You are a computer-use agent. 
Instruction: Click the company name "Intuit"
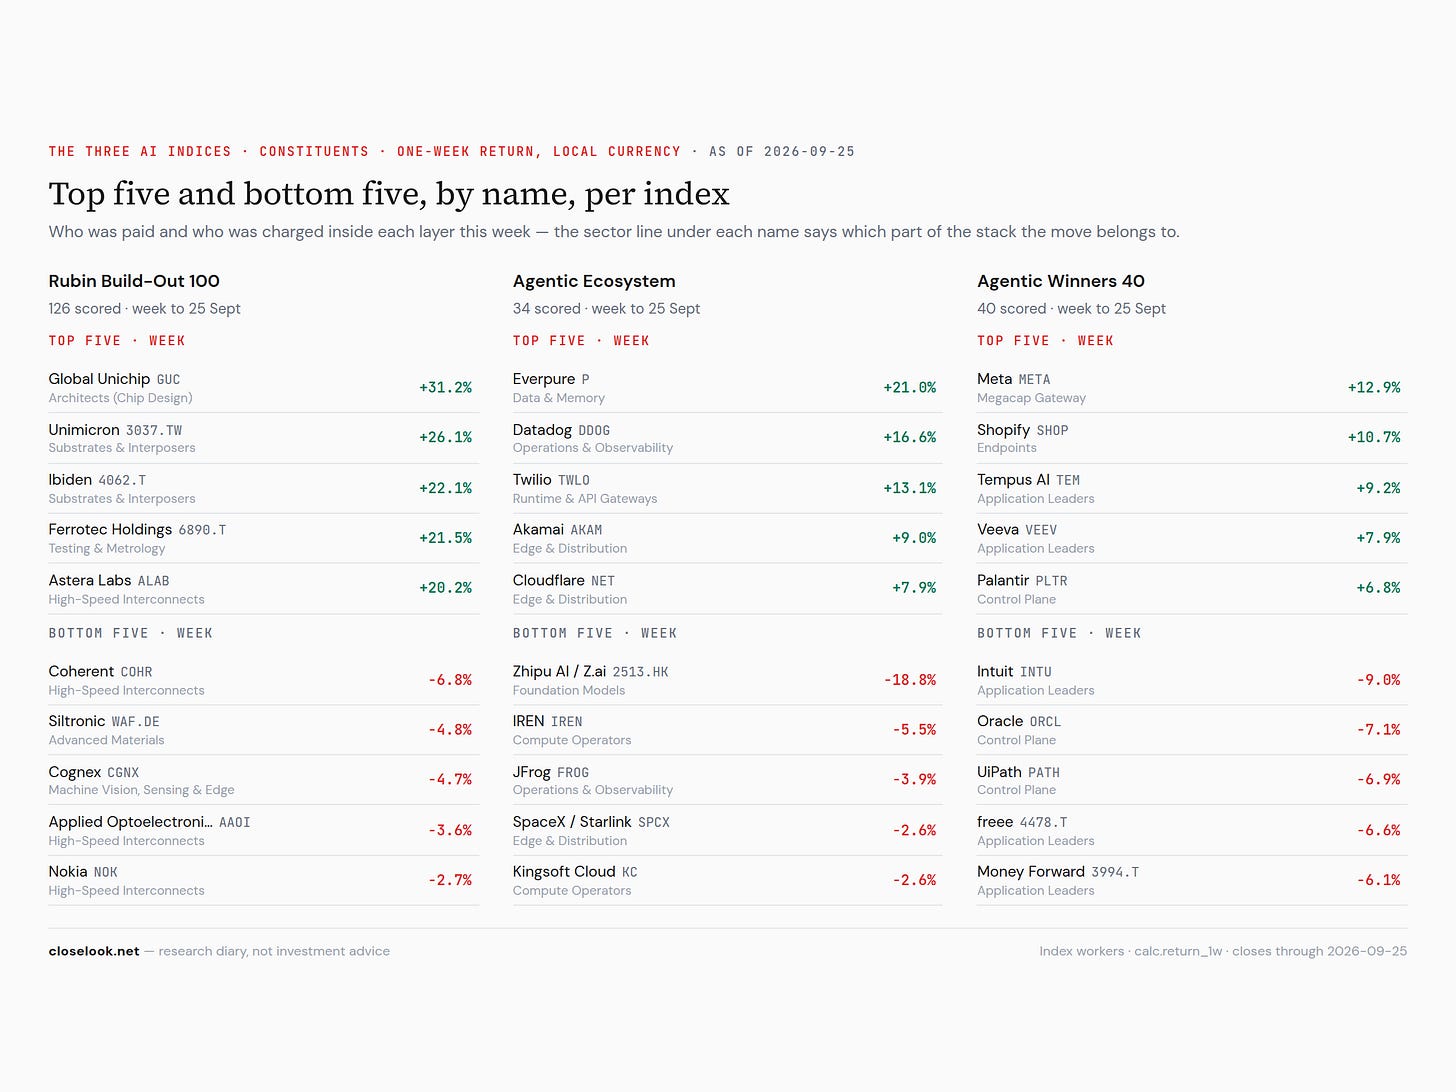click(995, 671)
